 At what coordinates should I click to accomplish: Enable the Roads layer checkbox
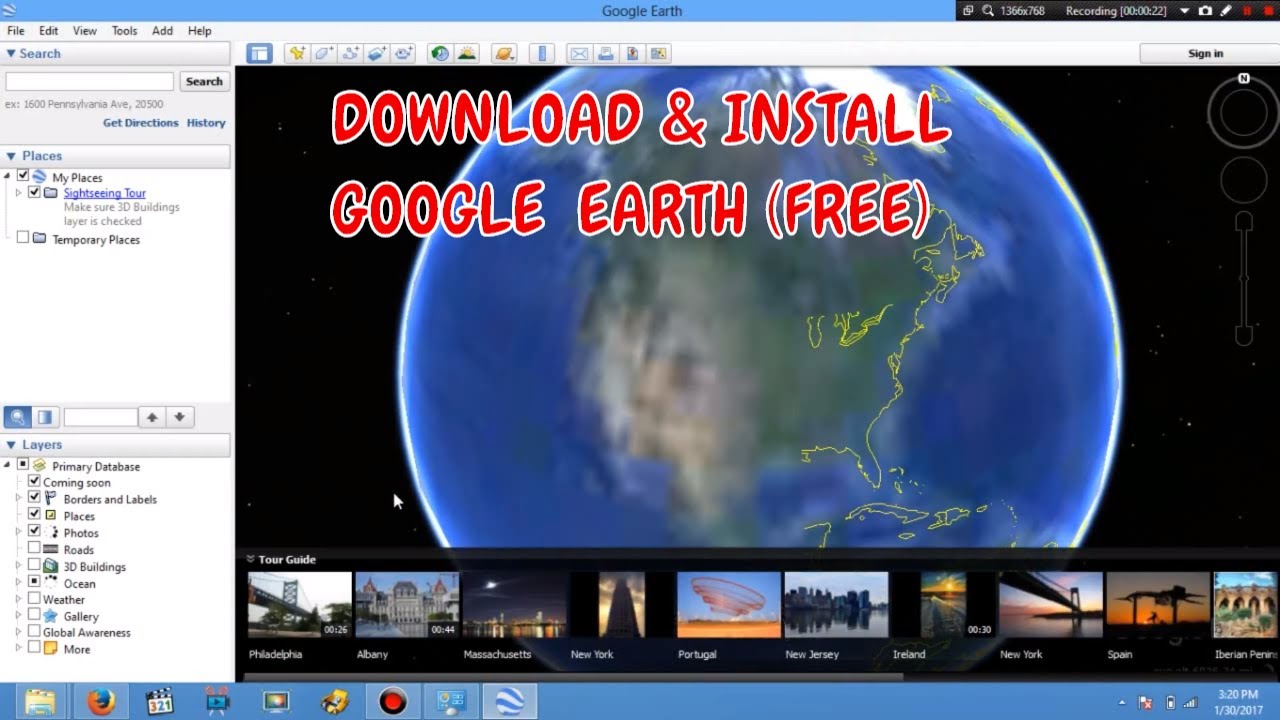pos(35,548)
